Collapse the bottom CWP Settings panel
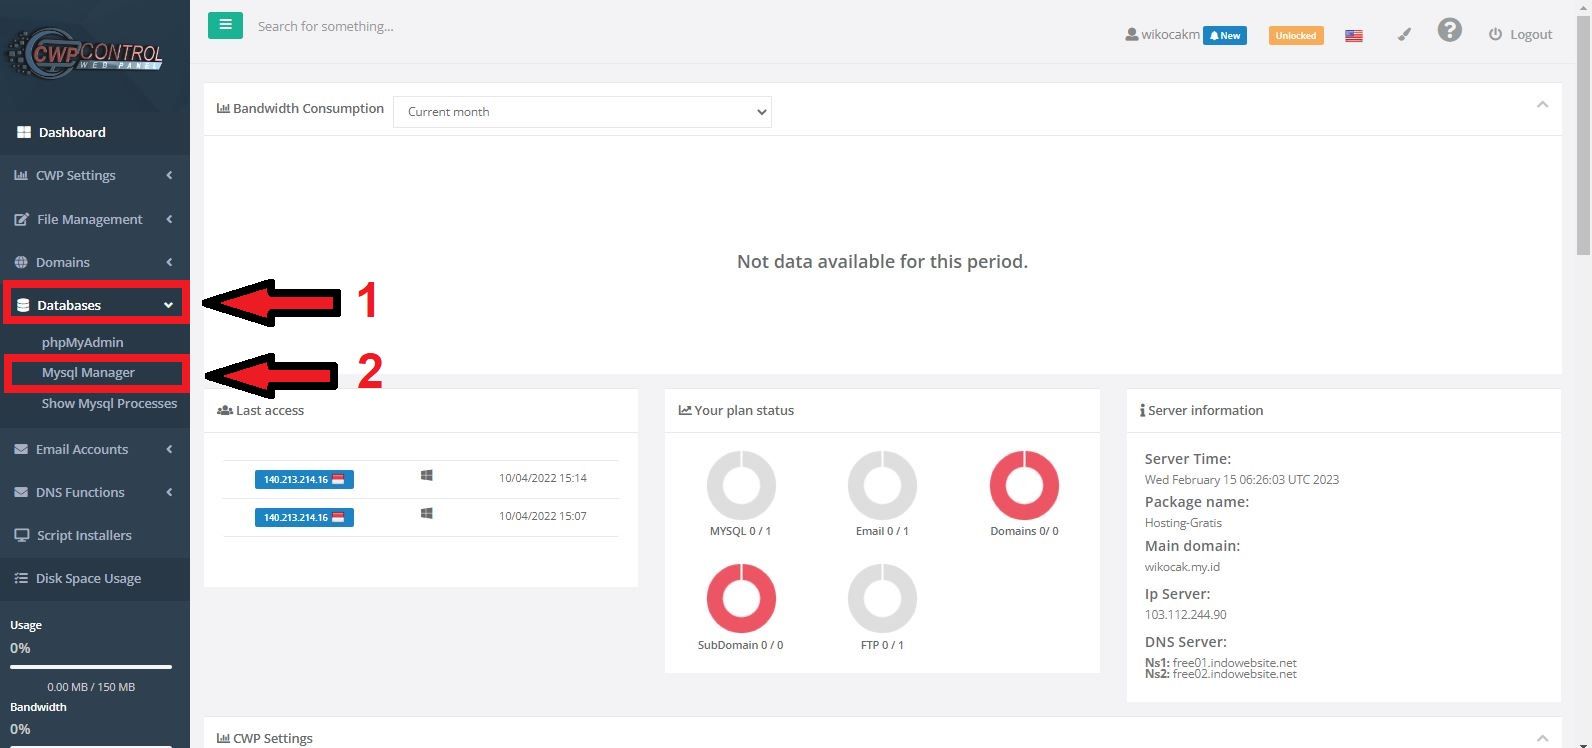The height and width of the screenshot is (748, 1592). point(1542,738)
